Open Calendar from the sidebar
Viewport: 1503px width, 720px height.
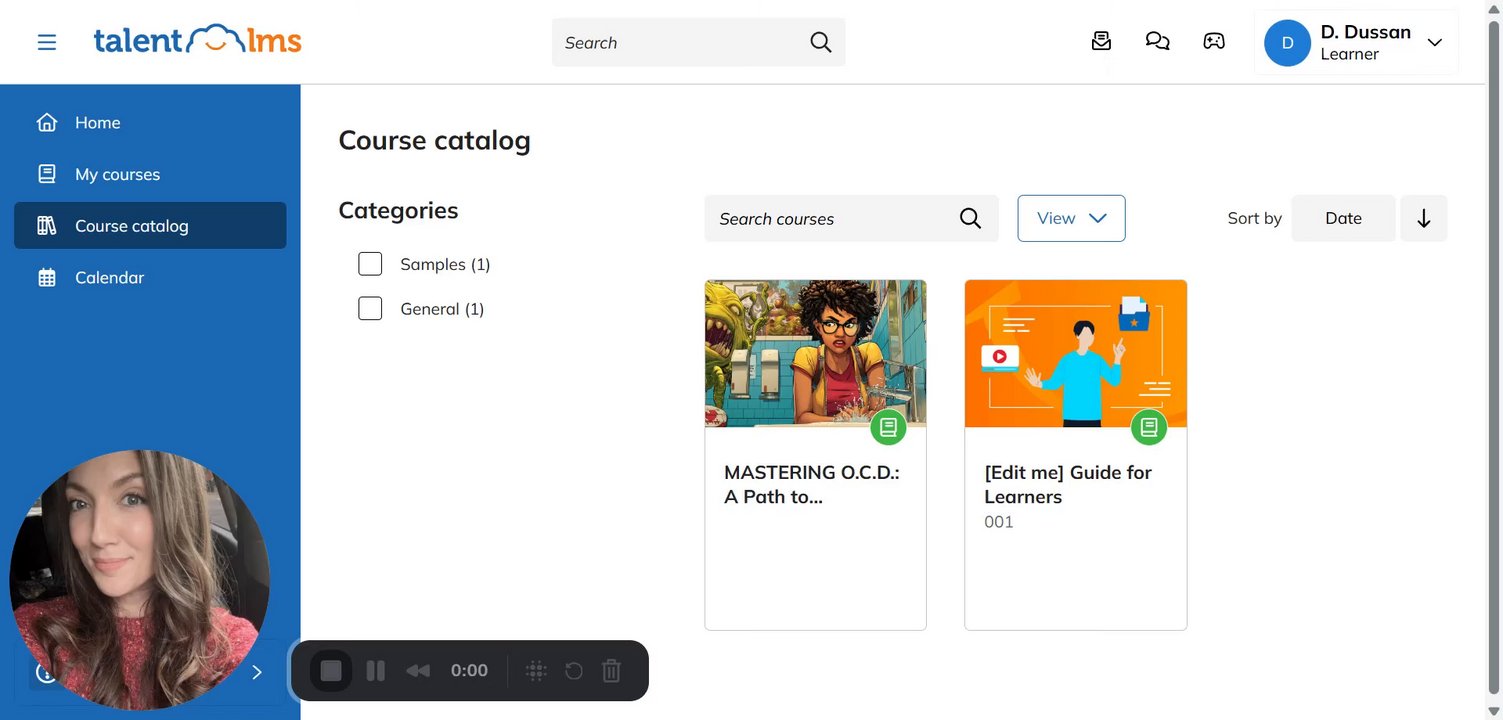109,277
